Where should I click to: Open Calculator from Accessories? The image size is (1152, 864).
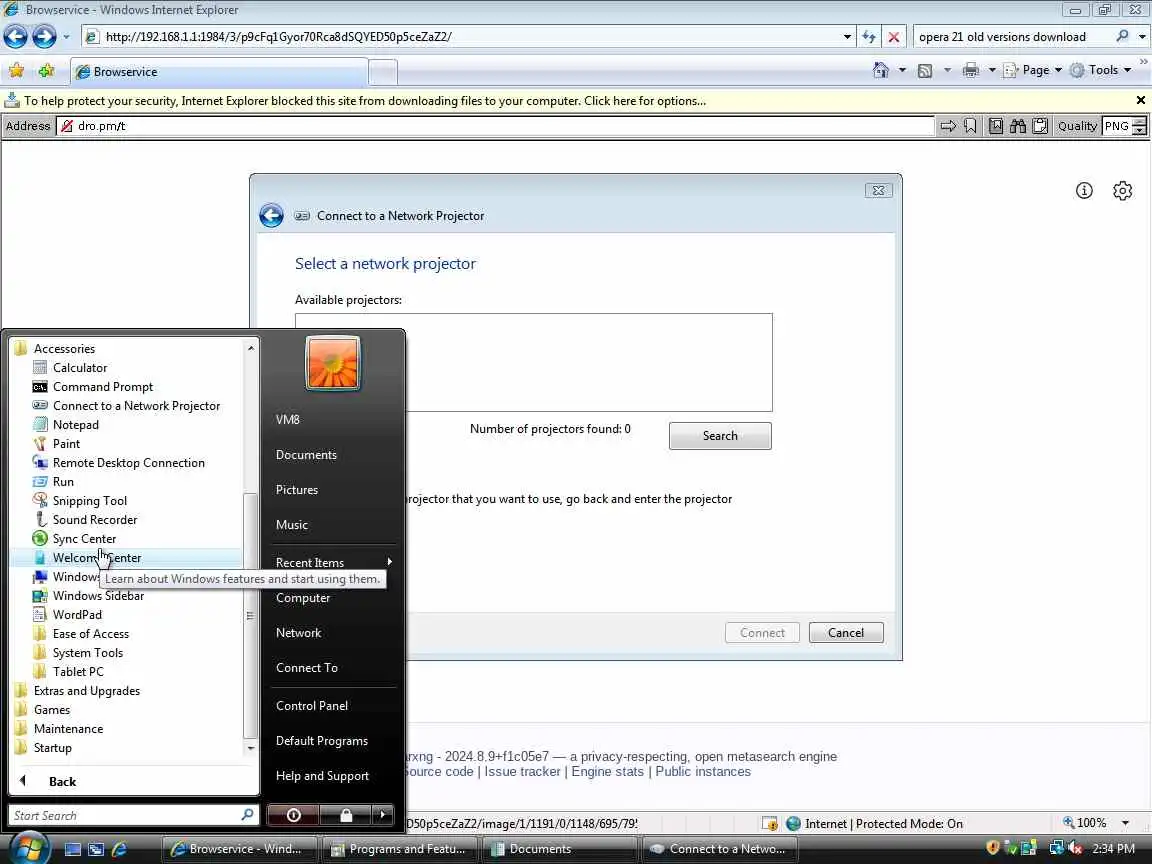click(79, 367)
